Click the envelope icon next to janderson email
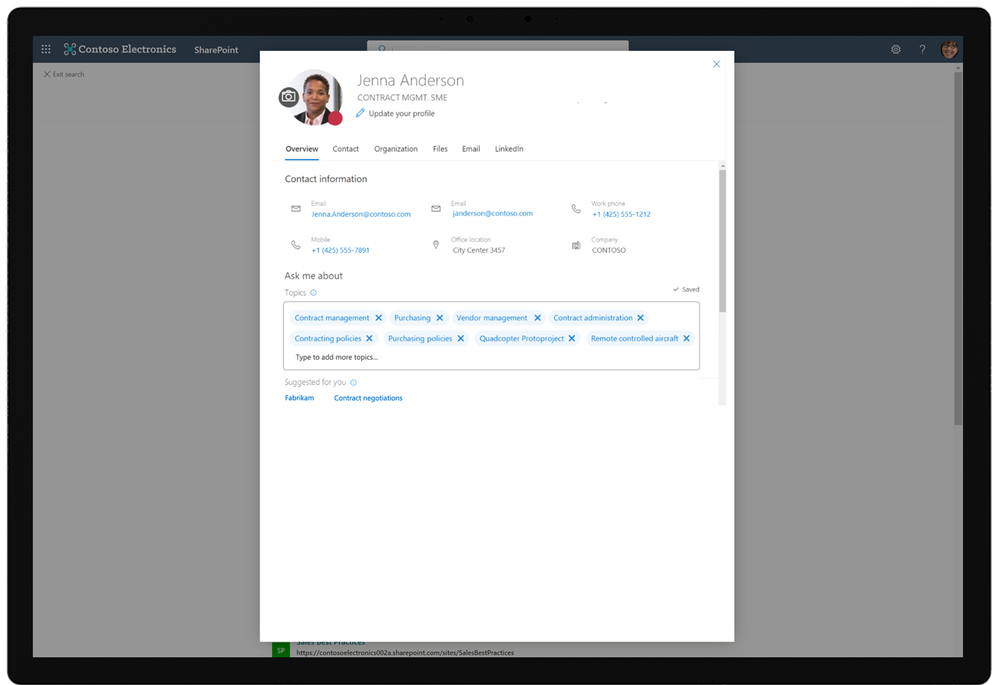The image size is (999, 685). point(436,208)
